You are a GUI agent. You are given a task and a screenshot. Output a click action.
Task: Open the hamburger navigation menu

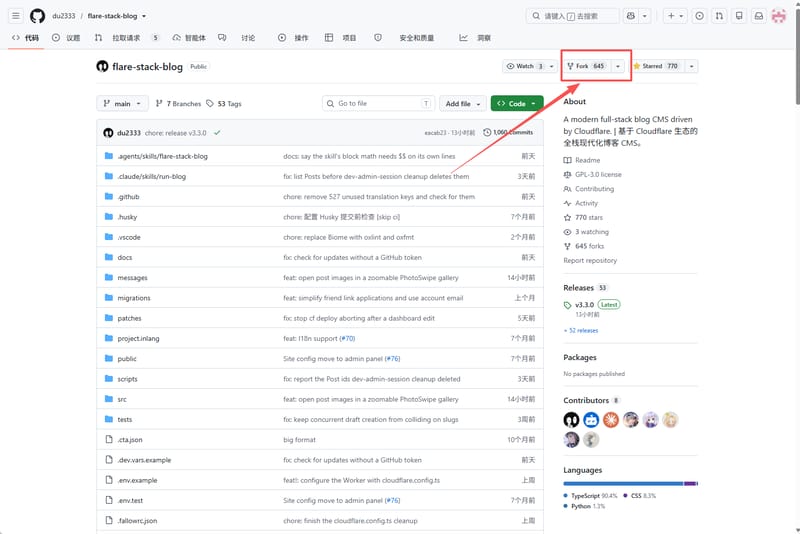pyautogui.click(x=16, y=16)
